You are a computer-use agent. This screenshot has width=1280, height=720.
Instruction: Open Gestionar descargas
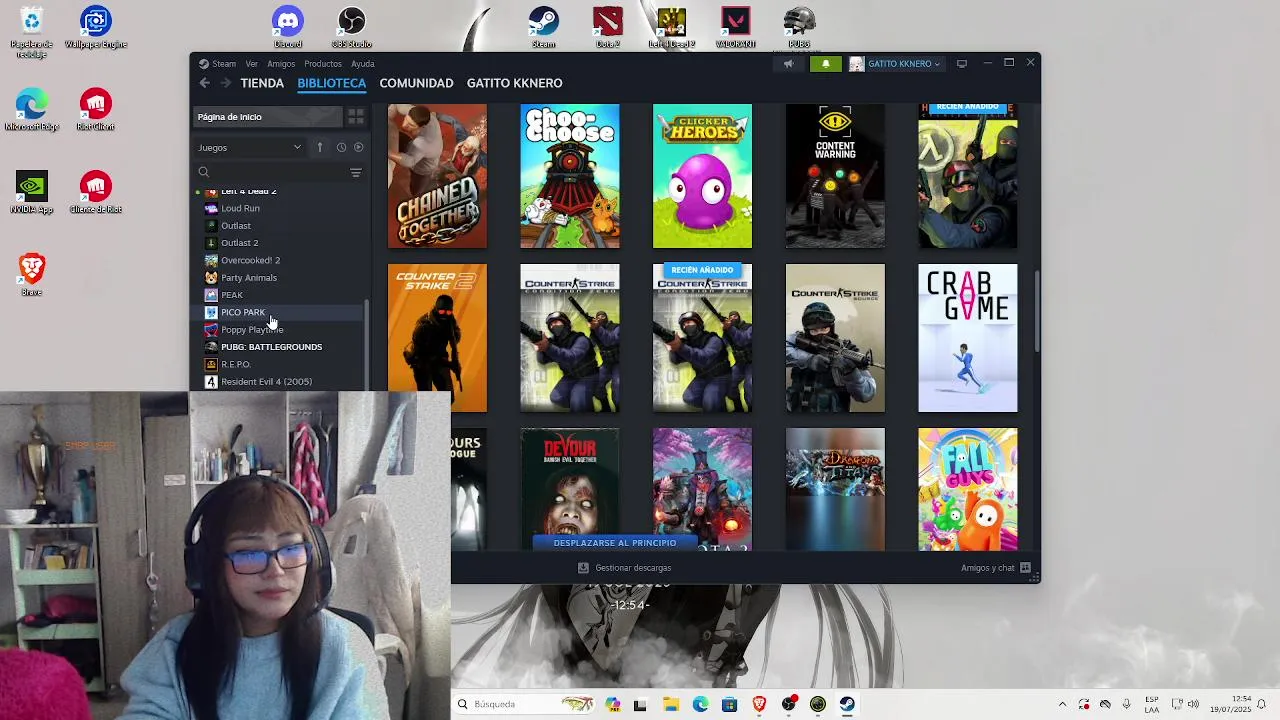click(x=625, y=568)
